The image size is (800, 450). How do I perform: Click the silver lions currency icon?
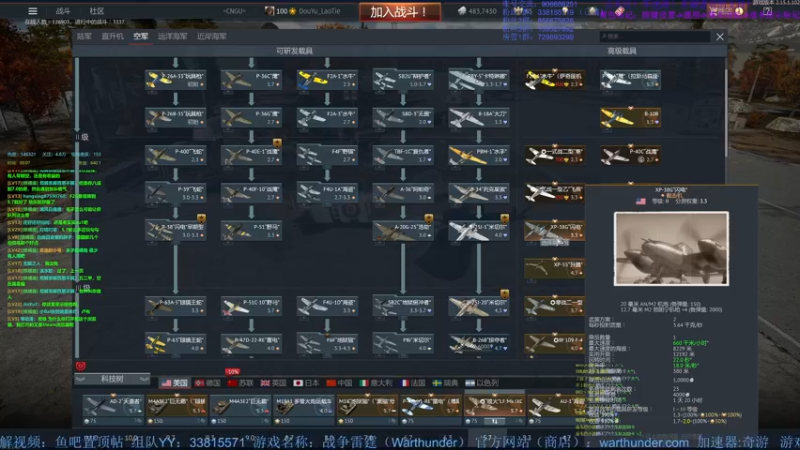point(462,11)
